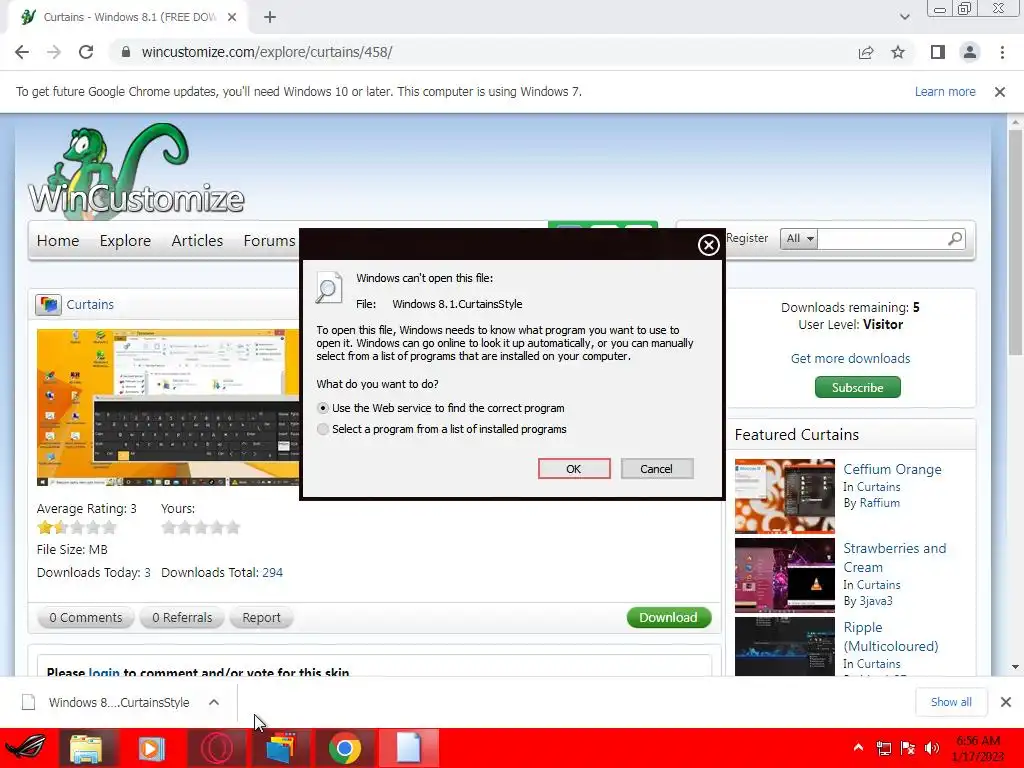The height and width of the screenshot is (768, 1024).
Task: Click the Register link
Action: click(x=747, y=238)
